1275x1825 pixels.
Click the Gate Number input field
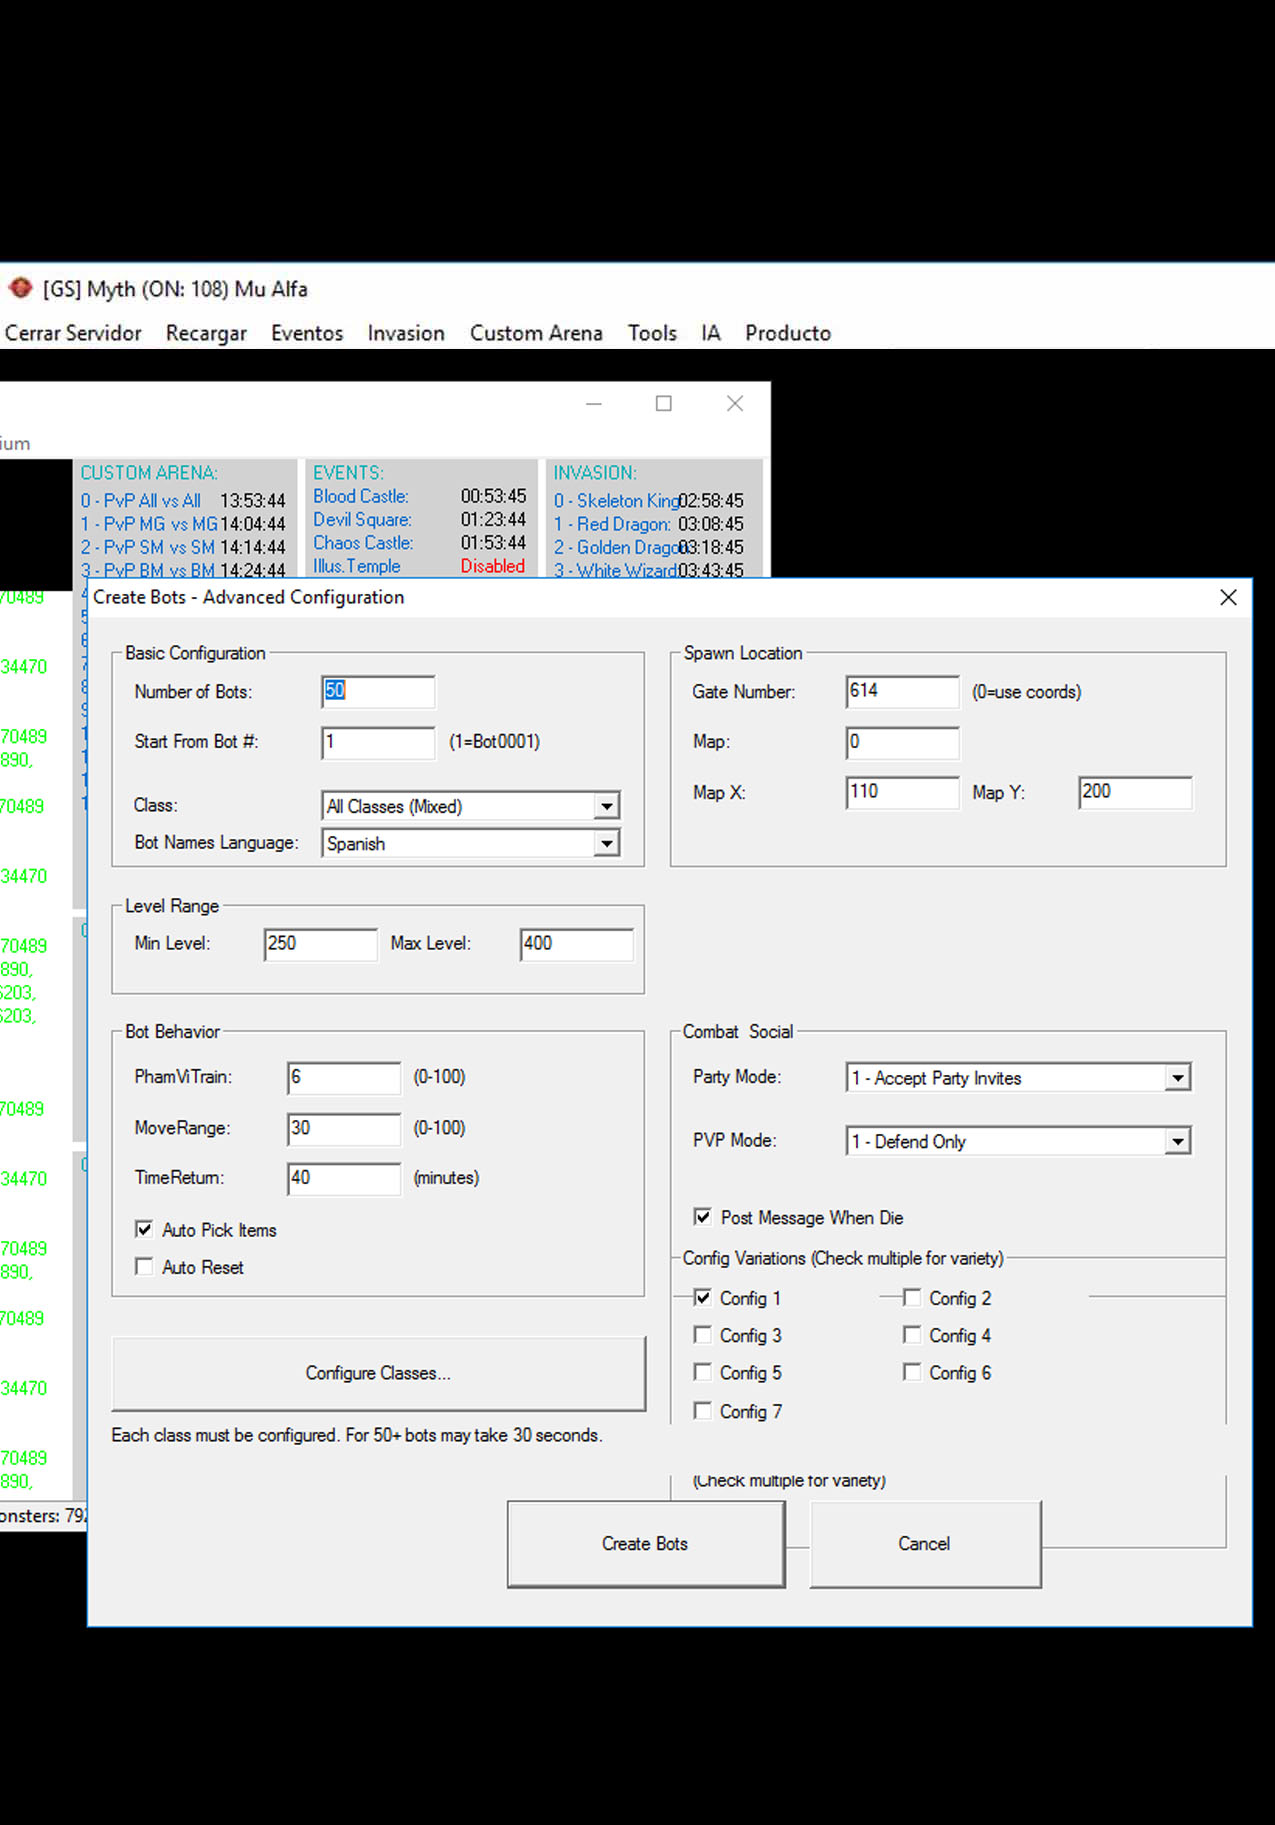(901, 691)
